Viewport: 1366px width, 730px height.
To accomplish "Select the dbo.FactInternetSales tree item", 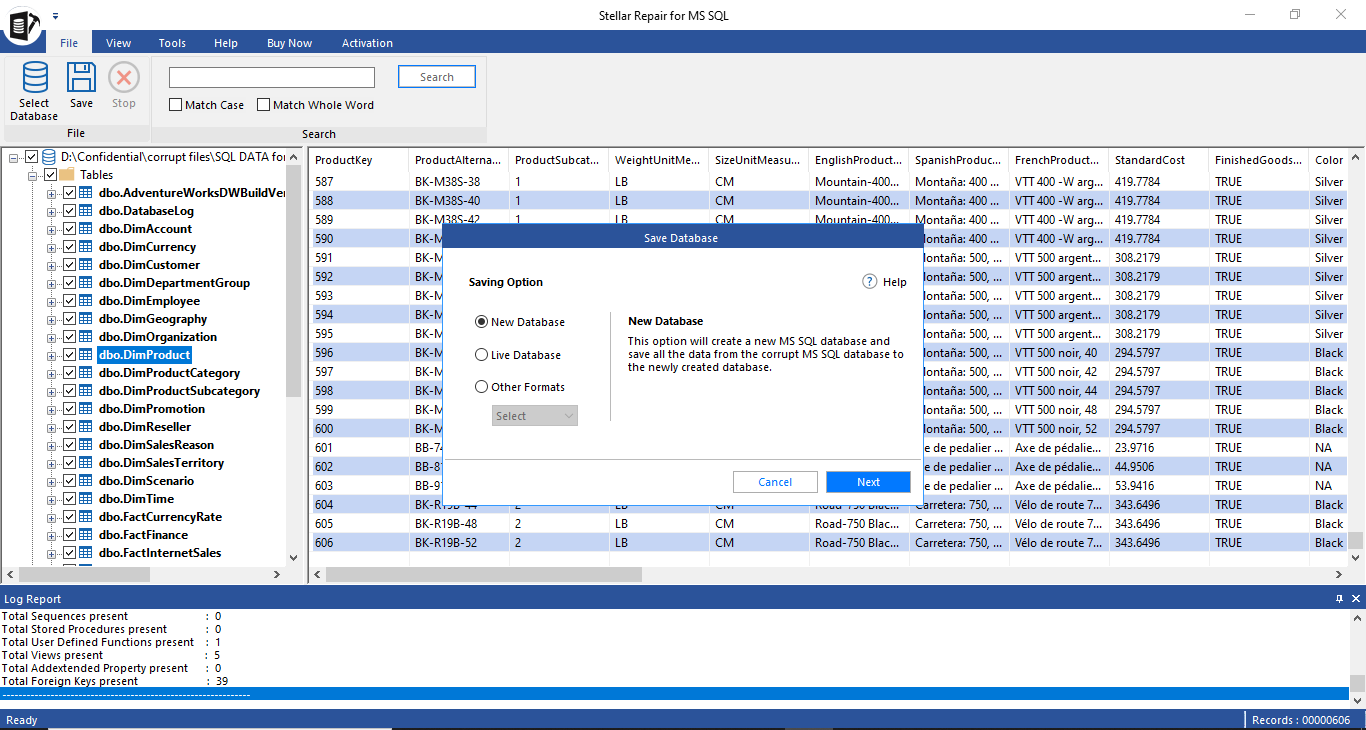I will pos(160,553).
